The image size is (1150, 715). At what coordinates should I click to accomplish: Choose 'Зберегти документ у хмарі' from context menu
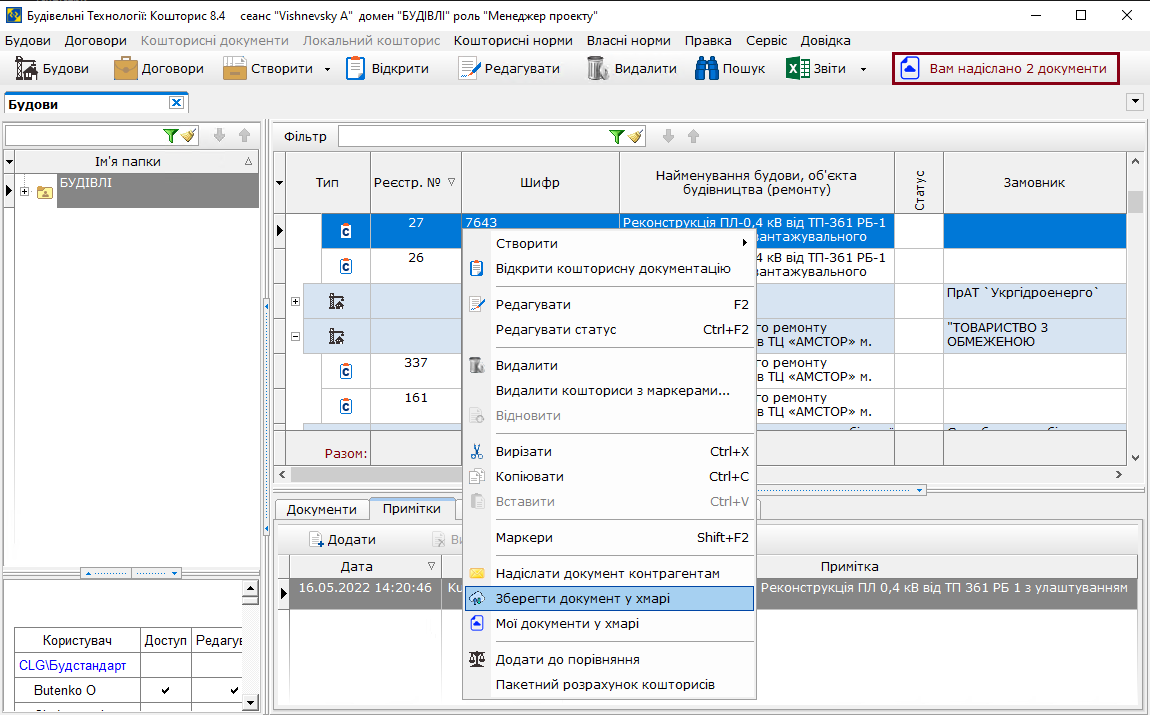tap(609, 598)
